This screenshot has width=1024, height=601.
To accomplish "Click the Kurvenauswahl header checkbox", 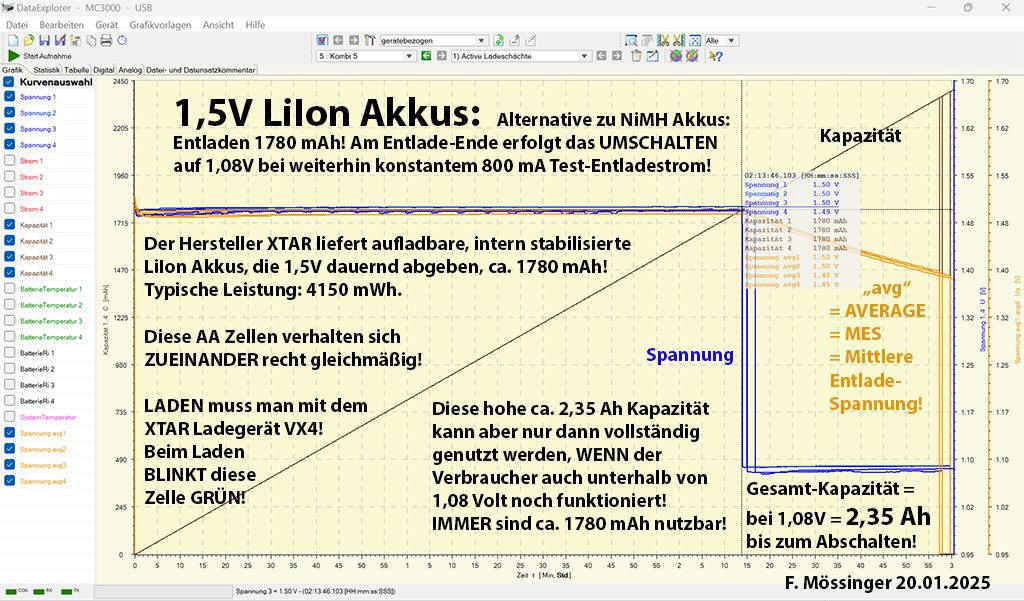I will pos(9,82).
